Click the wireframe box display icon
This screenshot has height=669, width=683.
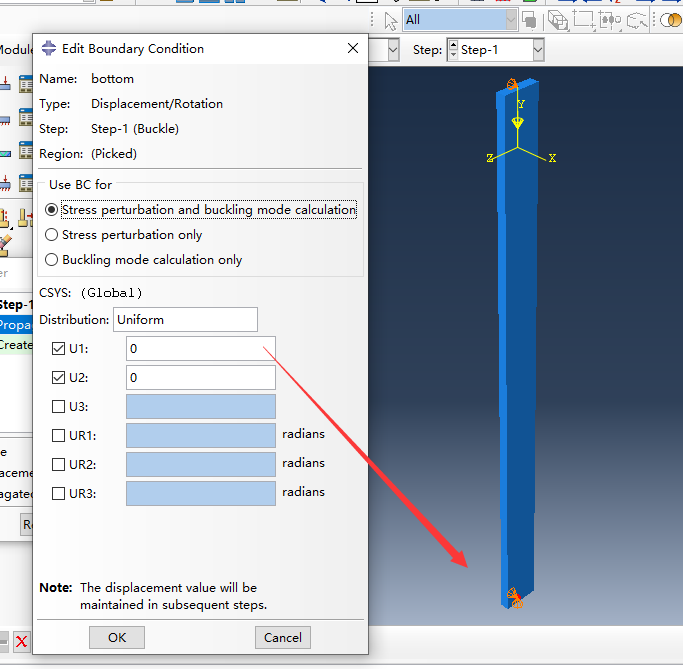point(558,20)
